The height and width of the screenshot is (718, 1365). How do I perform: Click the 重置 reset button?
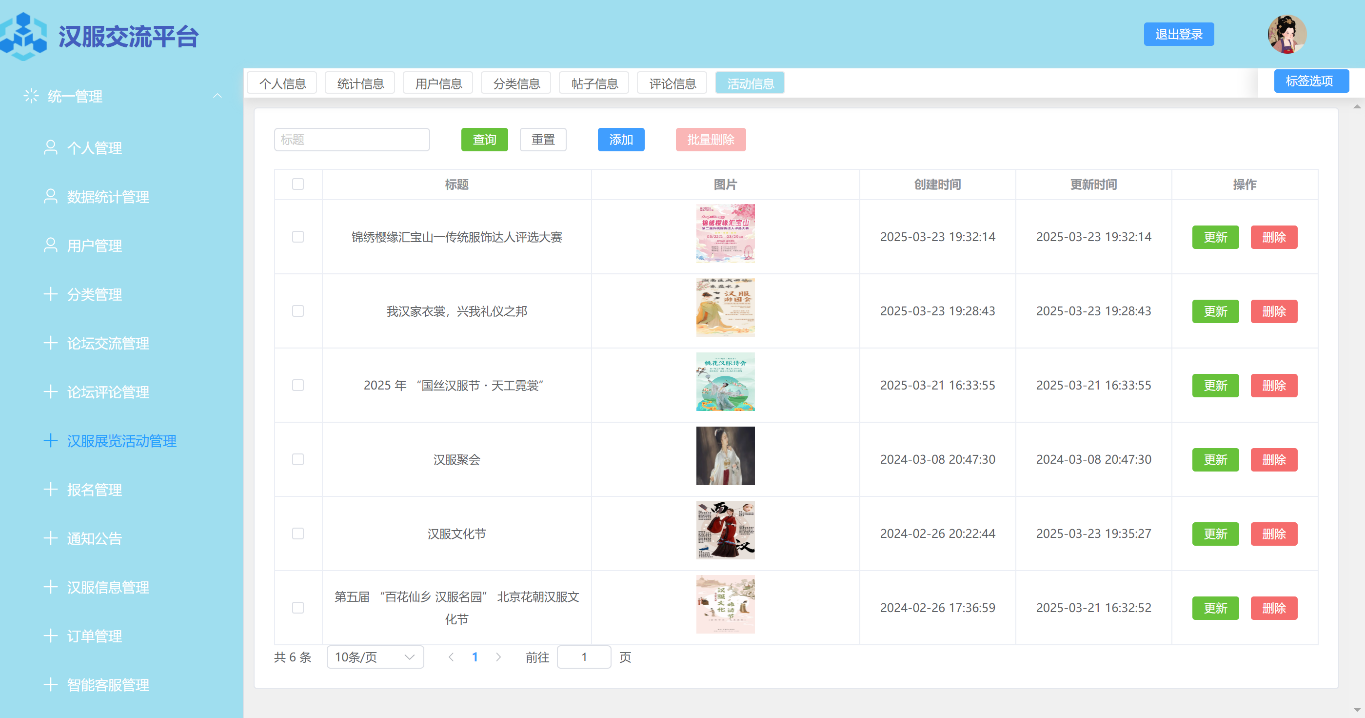(543, 139)
